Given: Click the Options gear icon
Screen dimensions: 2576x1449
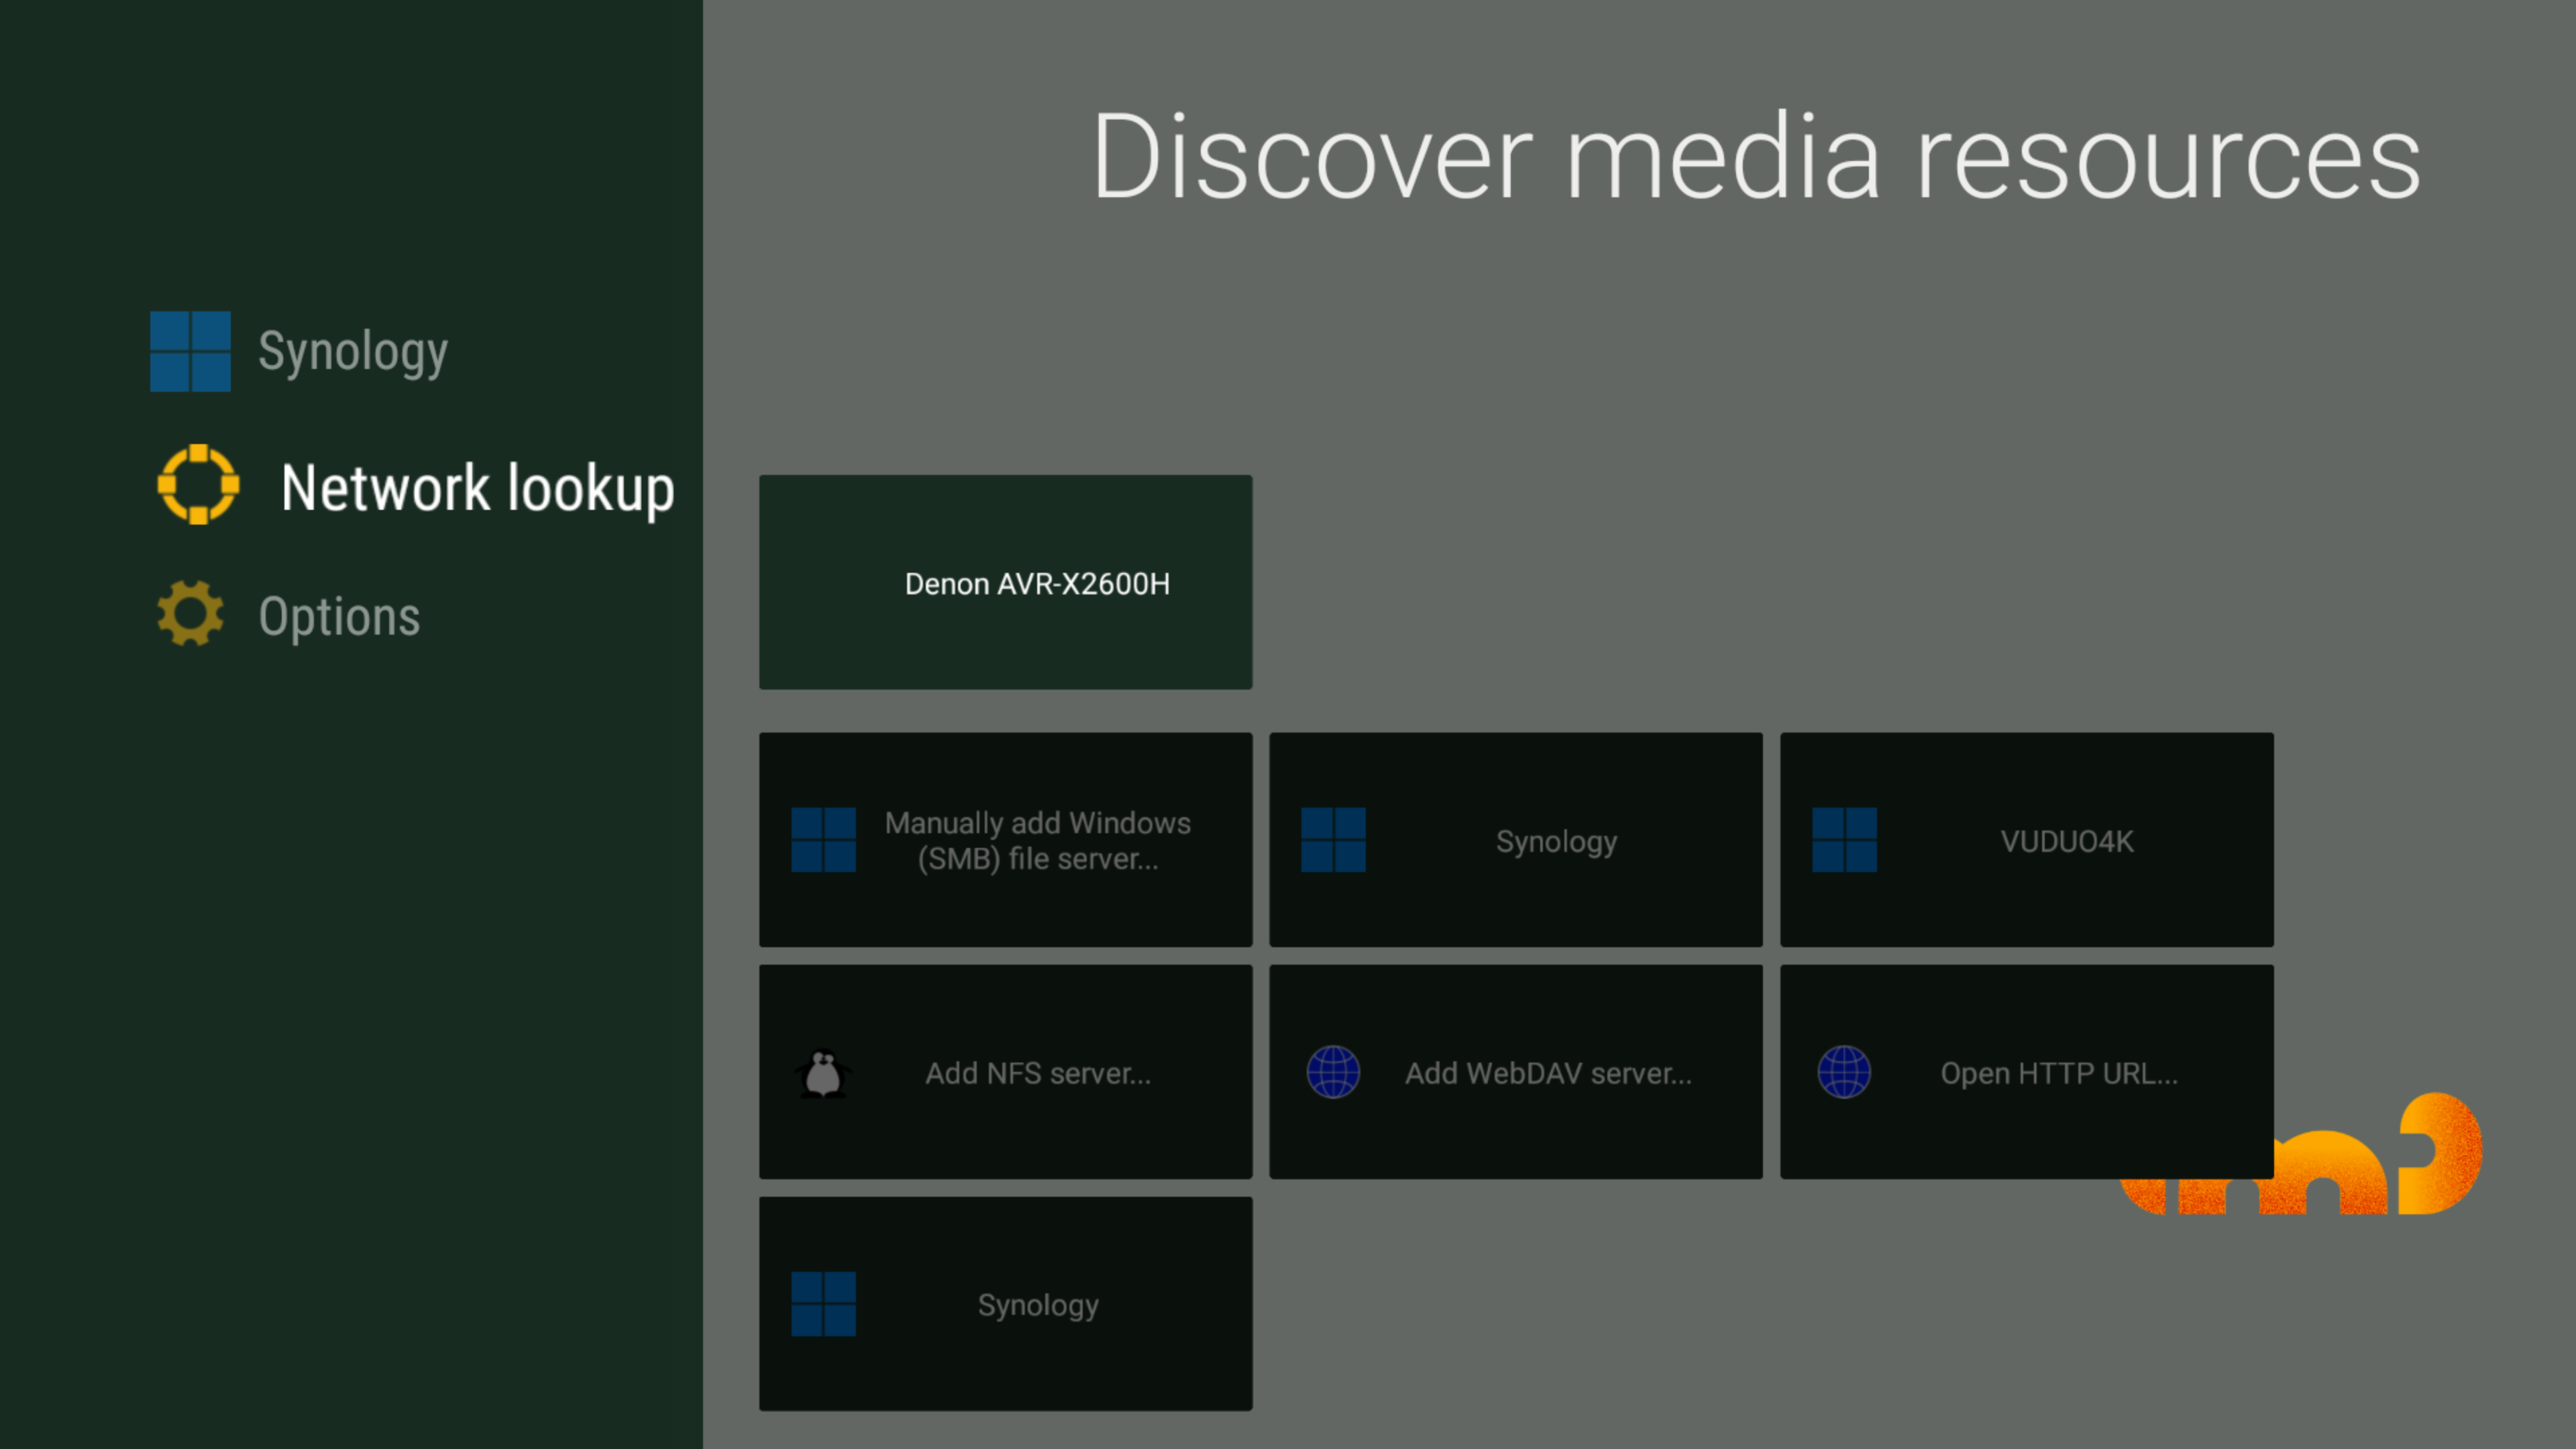Looking at the screenshot, I should coord(190,613).
